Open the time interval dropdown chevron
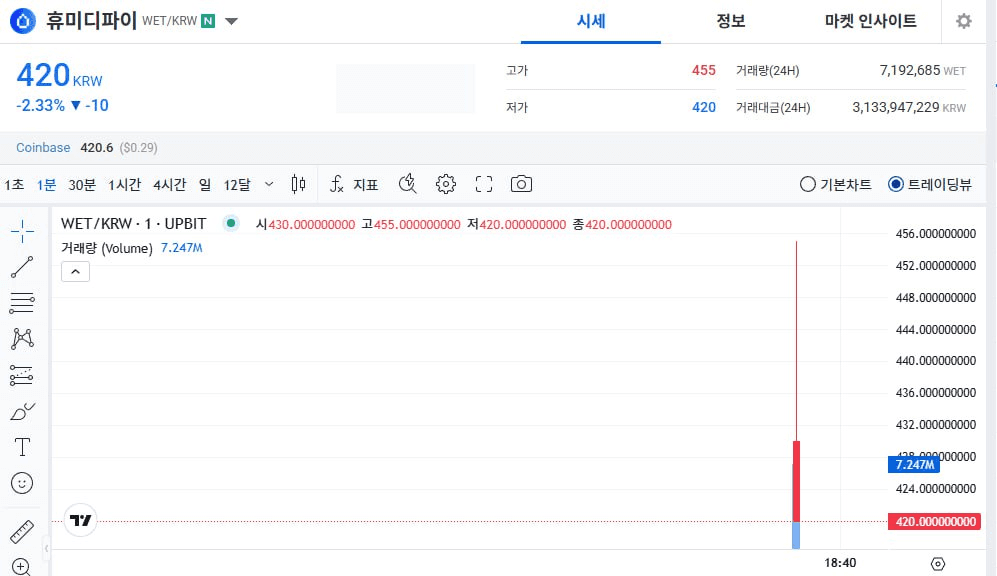 pos(269,184)
